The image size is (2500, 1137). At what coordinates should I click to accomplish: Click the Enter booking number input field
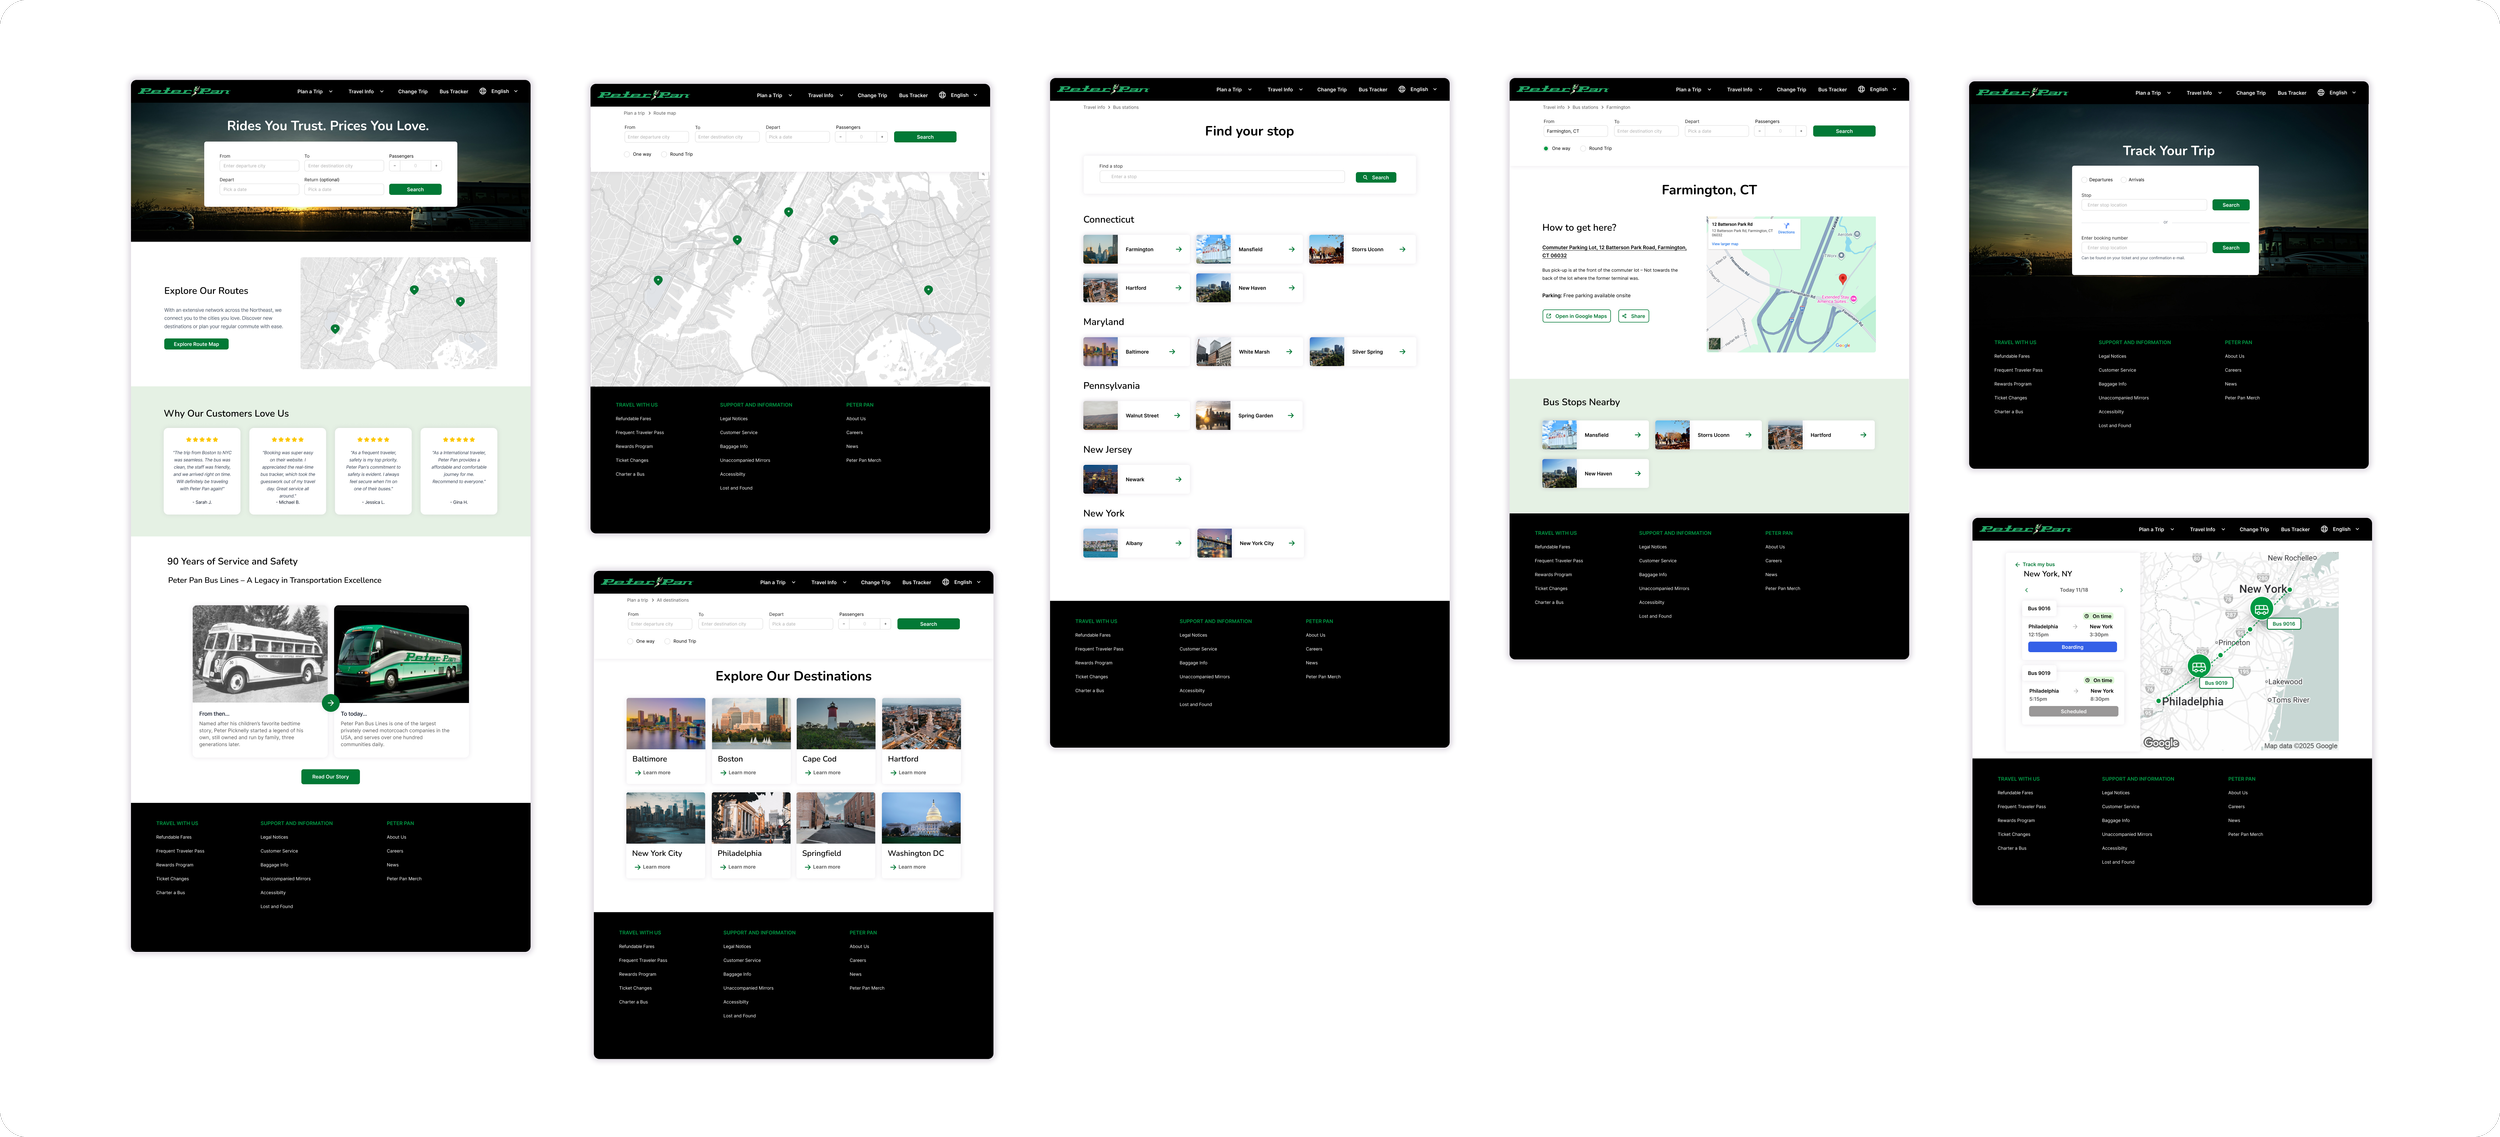tap(2142, 248)
